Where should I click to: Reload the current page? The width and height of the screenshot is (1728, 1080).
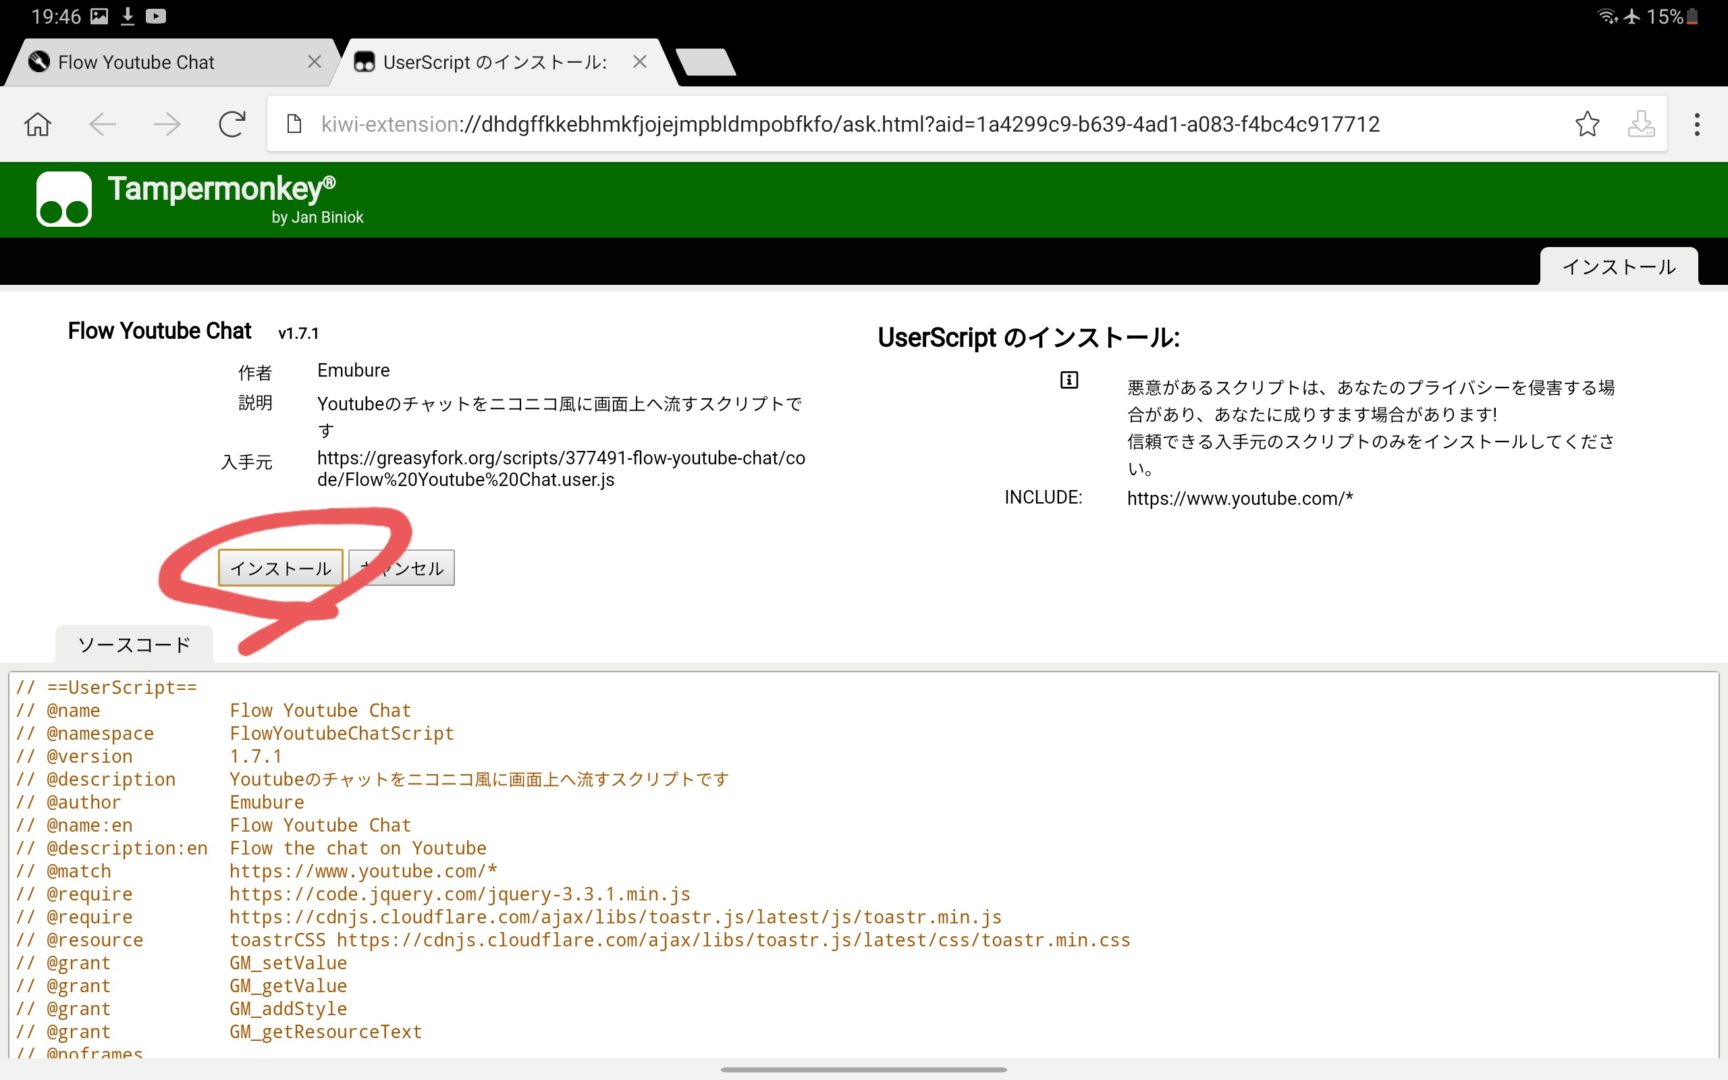pos(232,124)
